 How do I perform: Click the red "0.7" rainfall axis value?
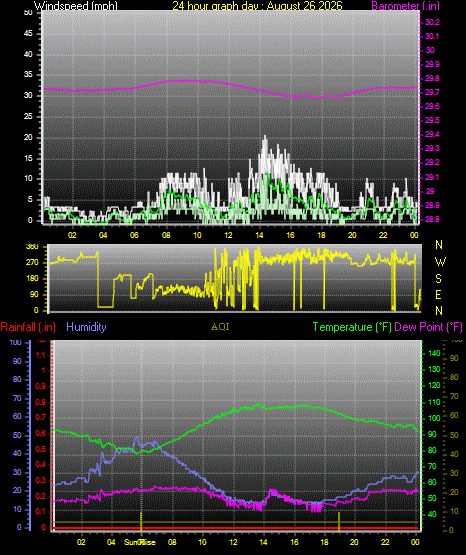click(x=41, y=417)
